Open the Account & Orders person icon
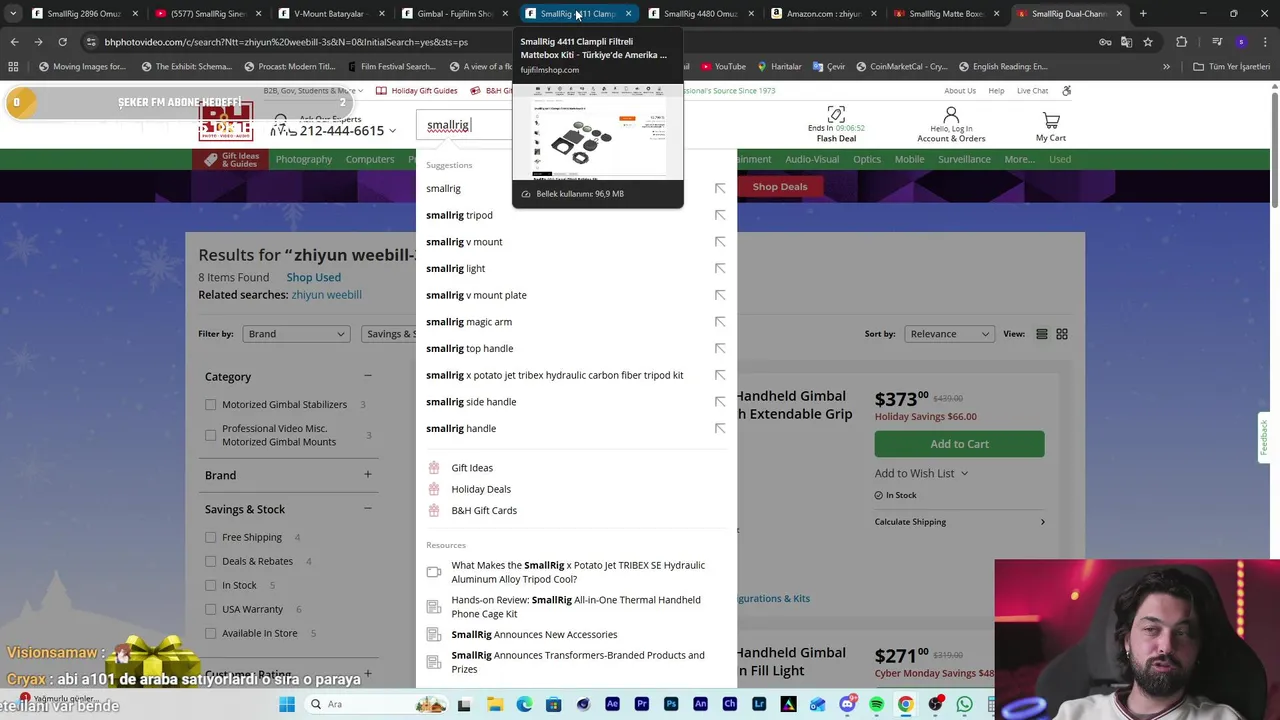Viewport: 1280px width, 720px height. pyautogui.click(x=951, y=116)
